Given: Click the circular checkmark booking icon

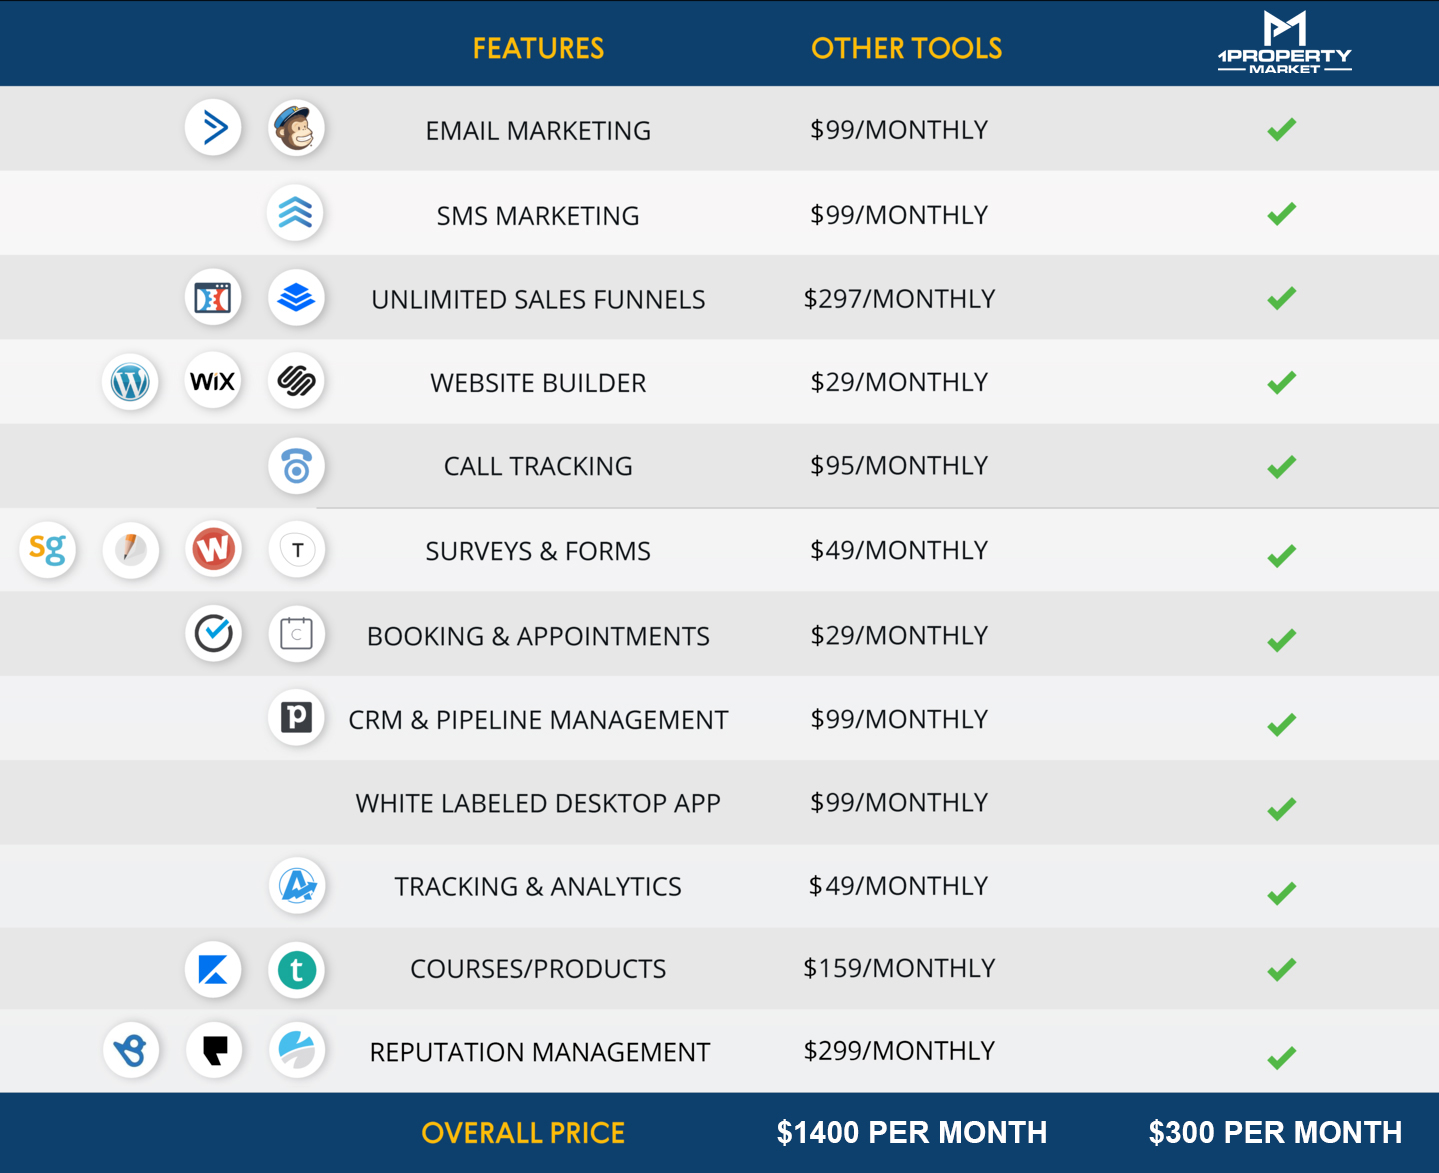Looking at the screenshot, I should pyautogui.click(x=213, y=633).
